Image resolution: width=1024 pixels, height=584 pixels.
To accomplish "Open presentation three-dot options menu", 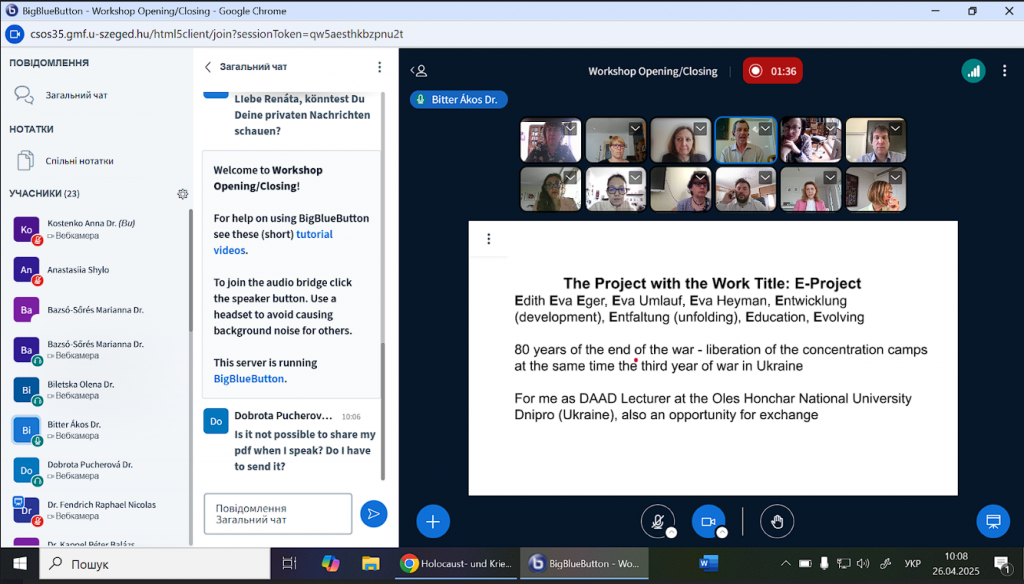I will click(489, 239).
